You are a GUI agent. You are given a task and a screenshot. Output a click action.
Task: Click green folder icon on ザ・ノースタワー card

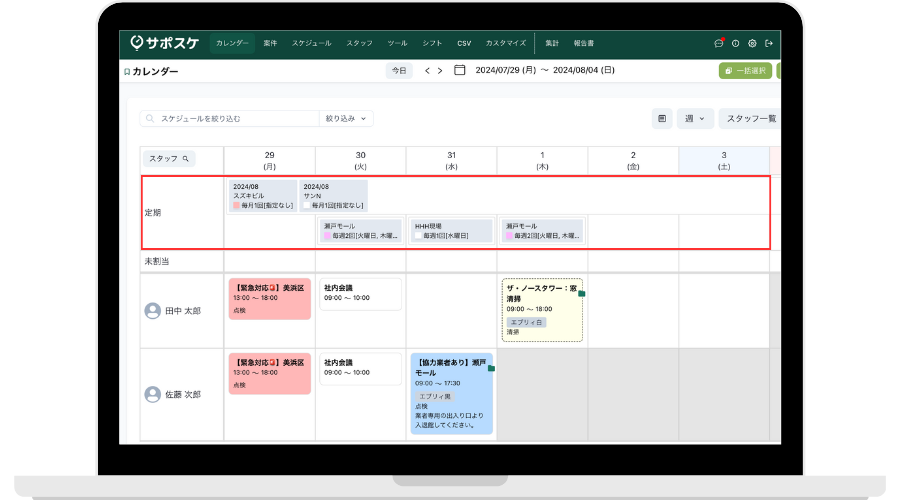pos(581,293)
